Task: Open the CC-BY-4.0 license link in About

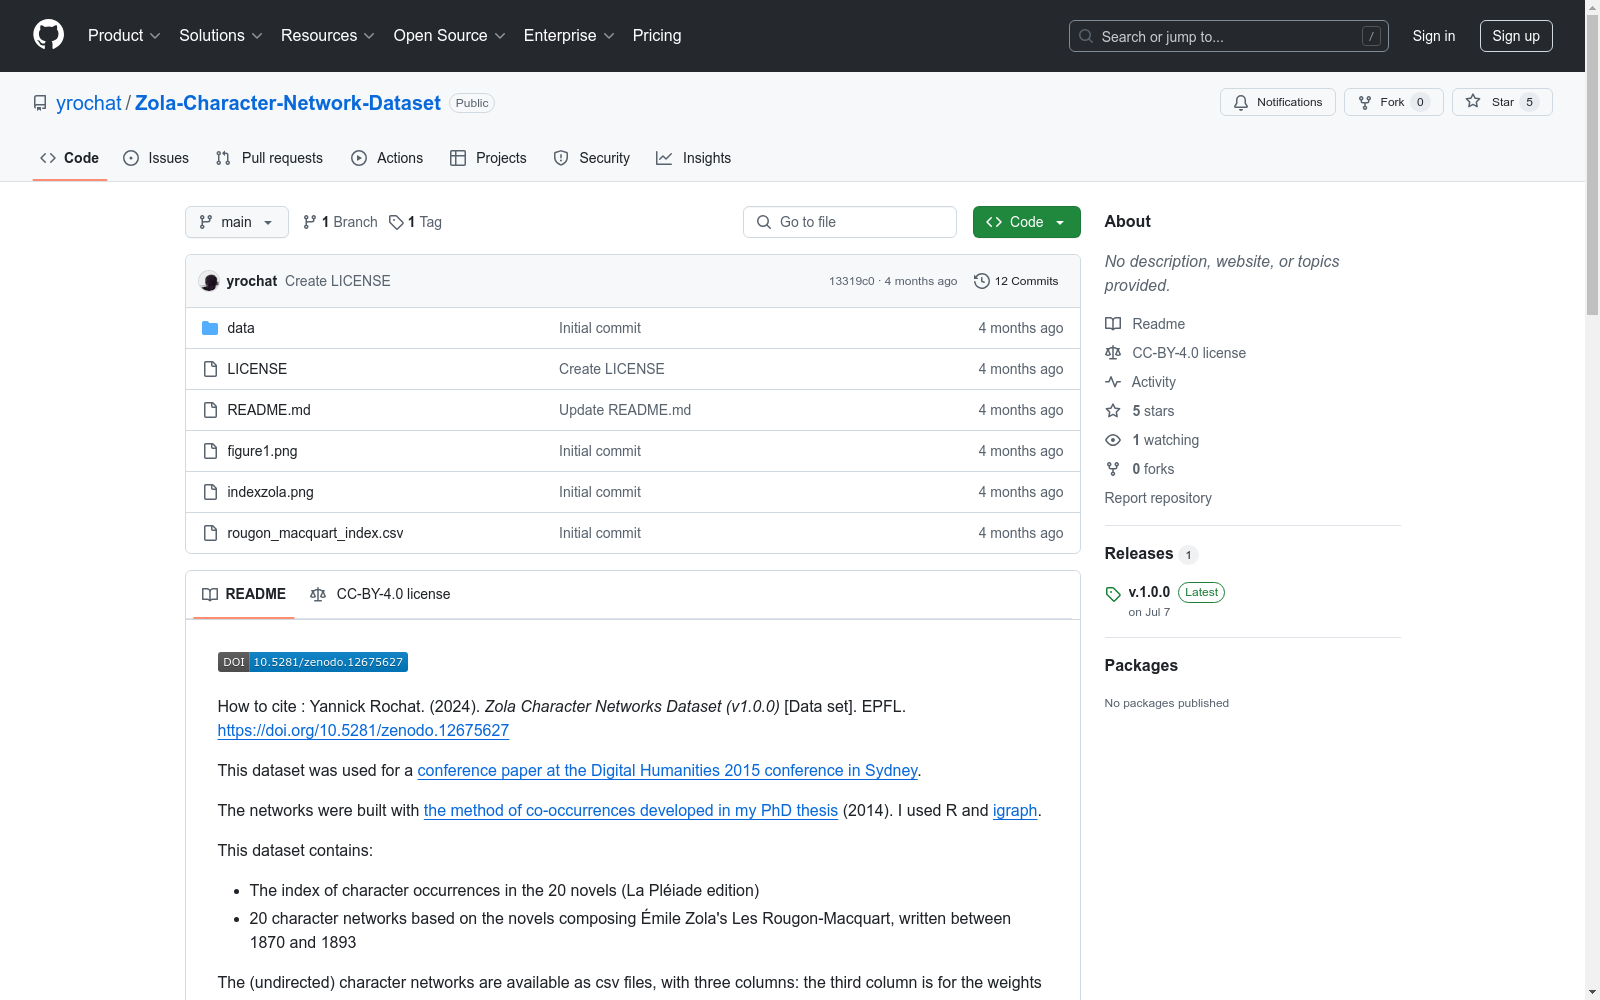Action: point(1175,353)
